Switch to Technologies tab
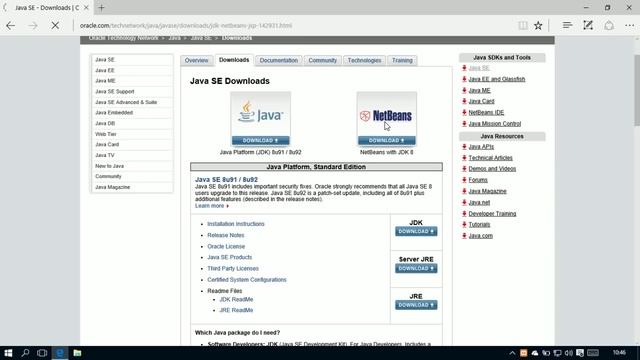640x360 pixels. 364,60
